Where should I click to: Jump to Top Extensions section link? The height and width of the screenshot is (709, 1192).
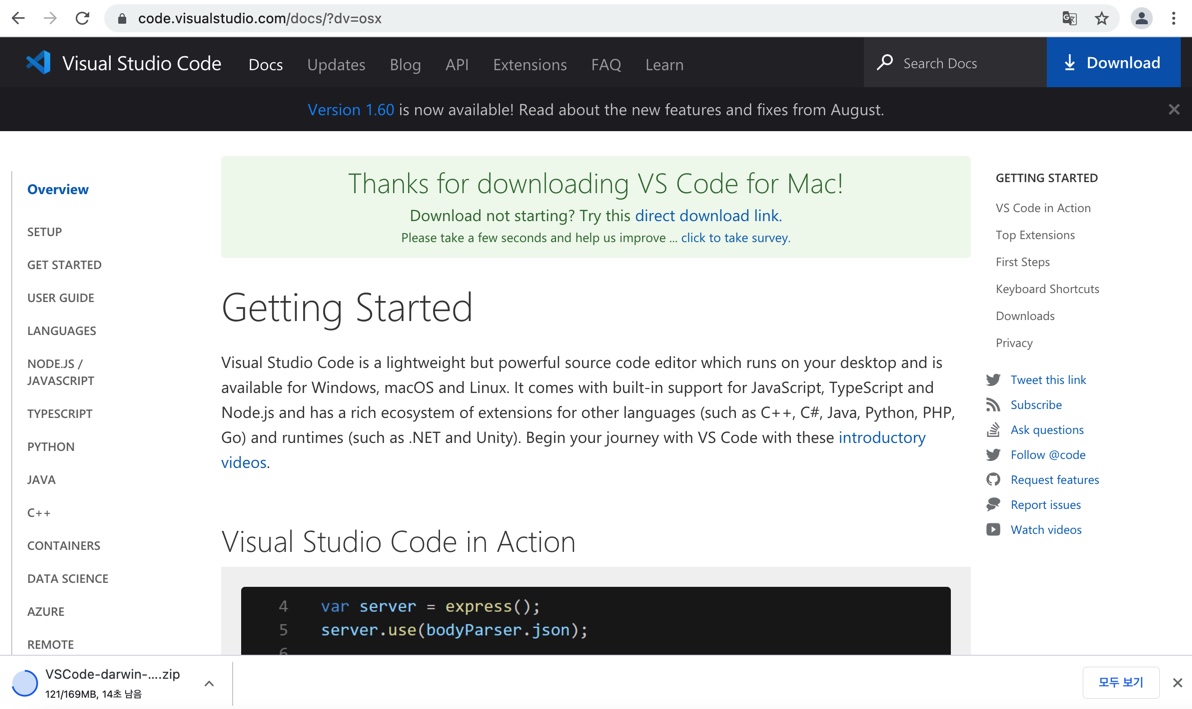pyautogui.click(x=1035, y=235)
